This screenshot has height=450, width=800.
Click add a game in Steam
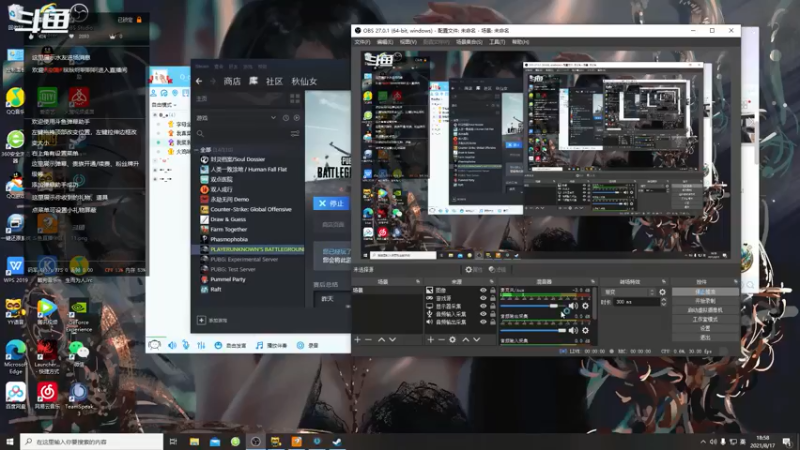[212, 320]
